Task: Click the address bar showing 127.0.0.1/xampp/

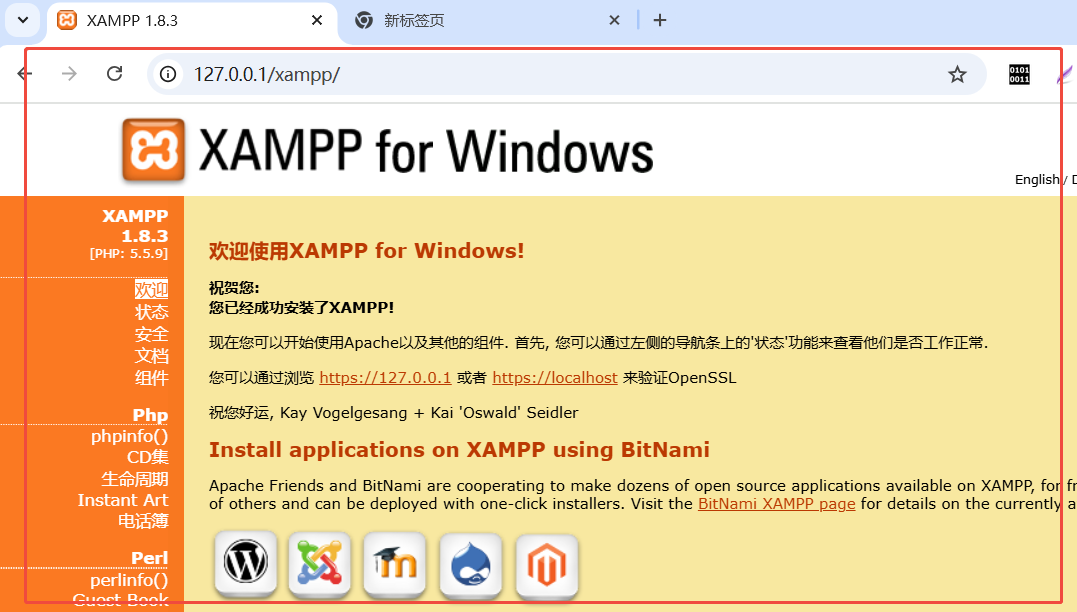Action: [567, 74]
